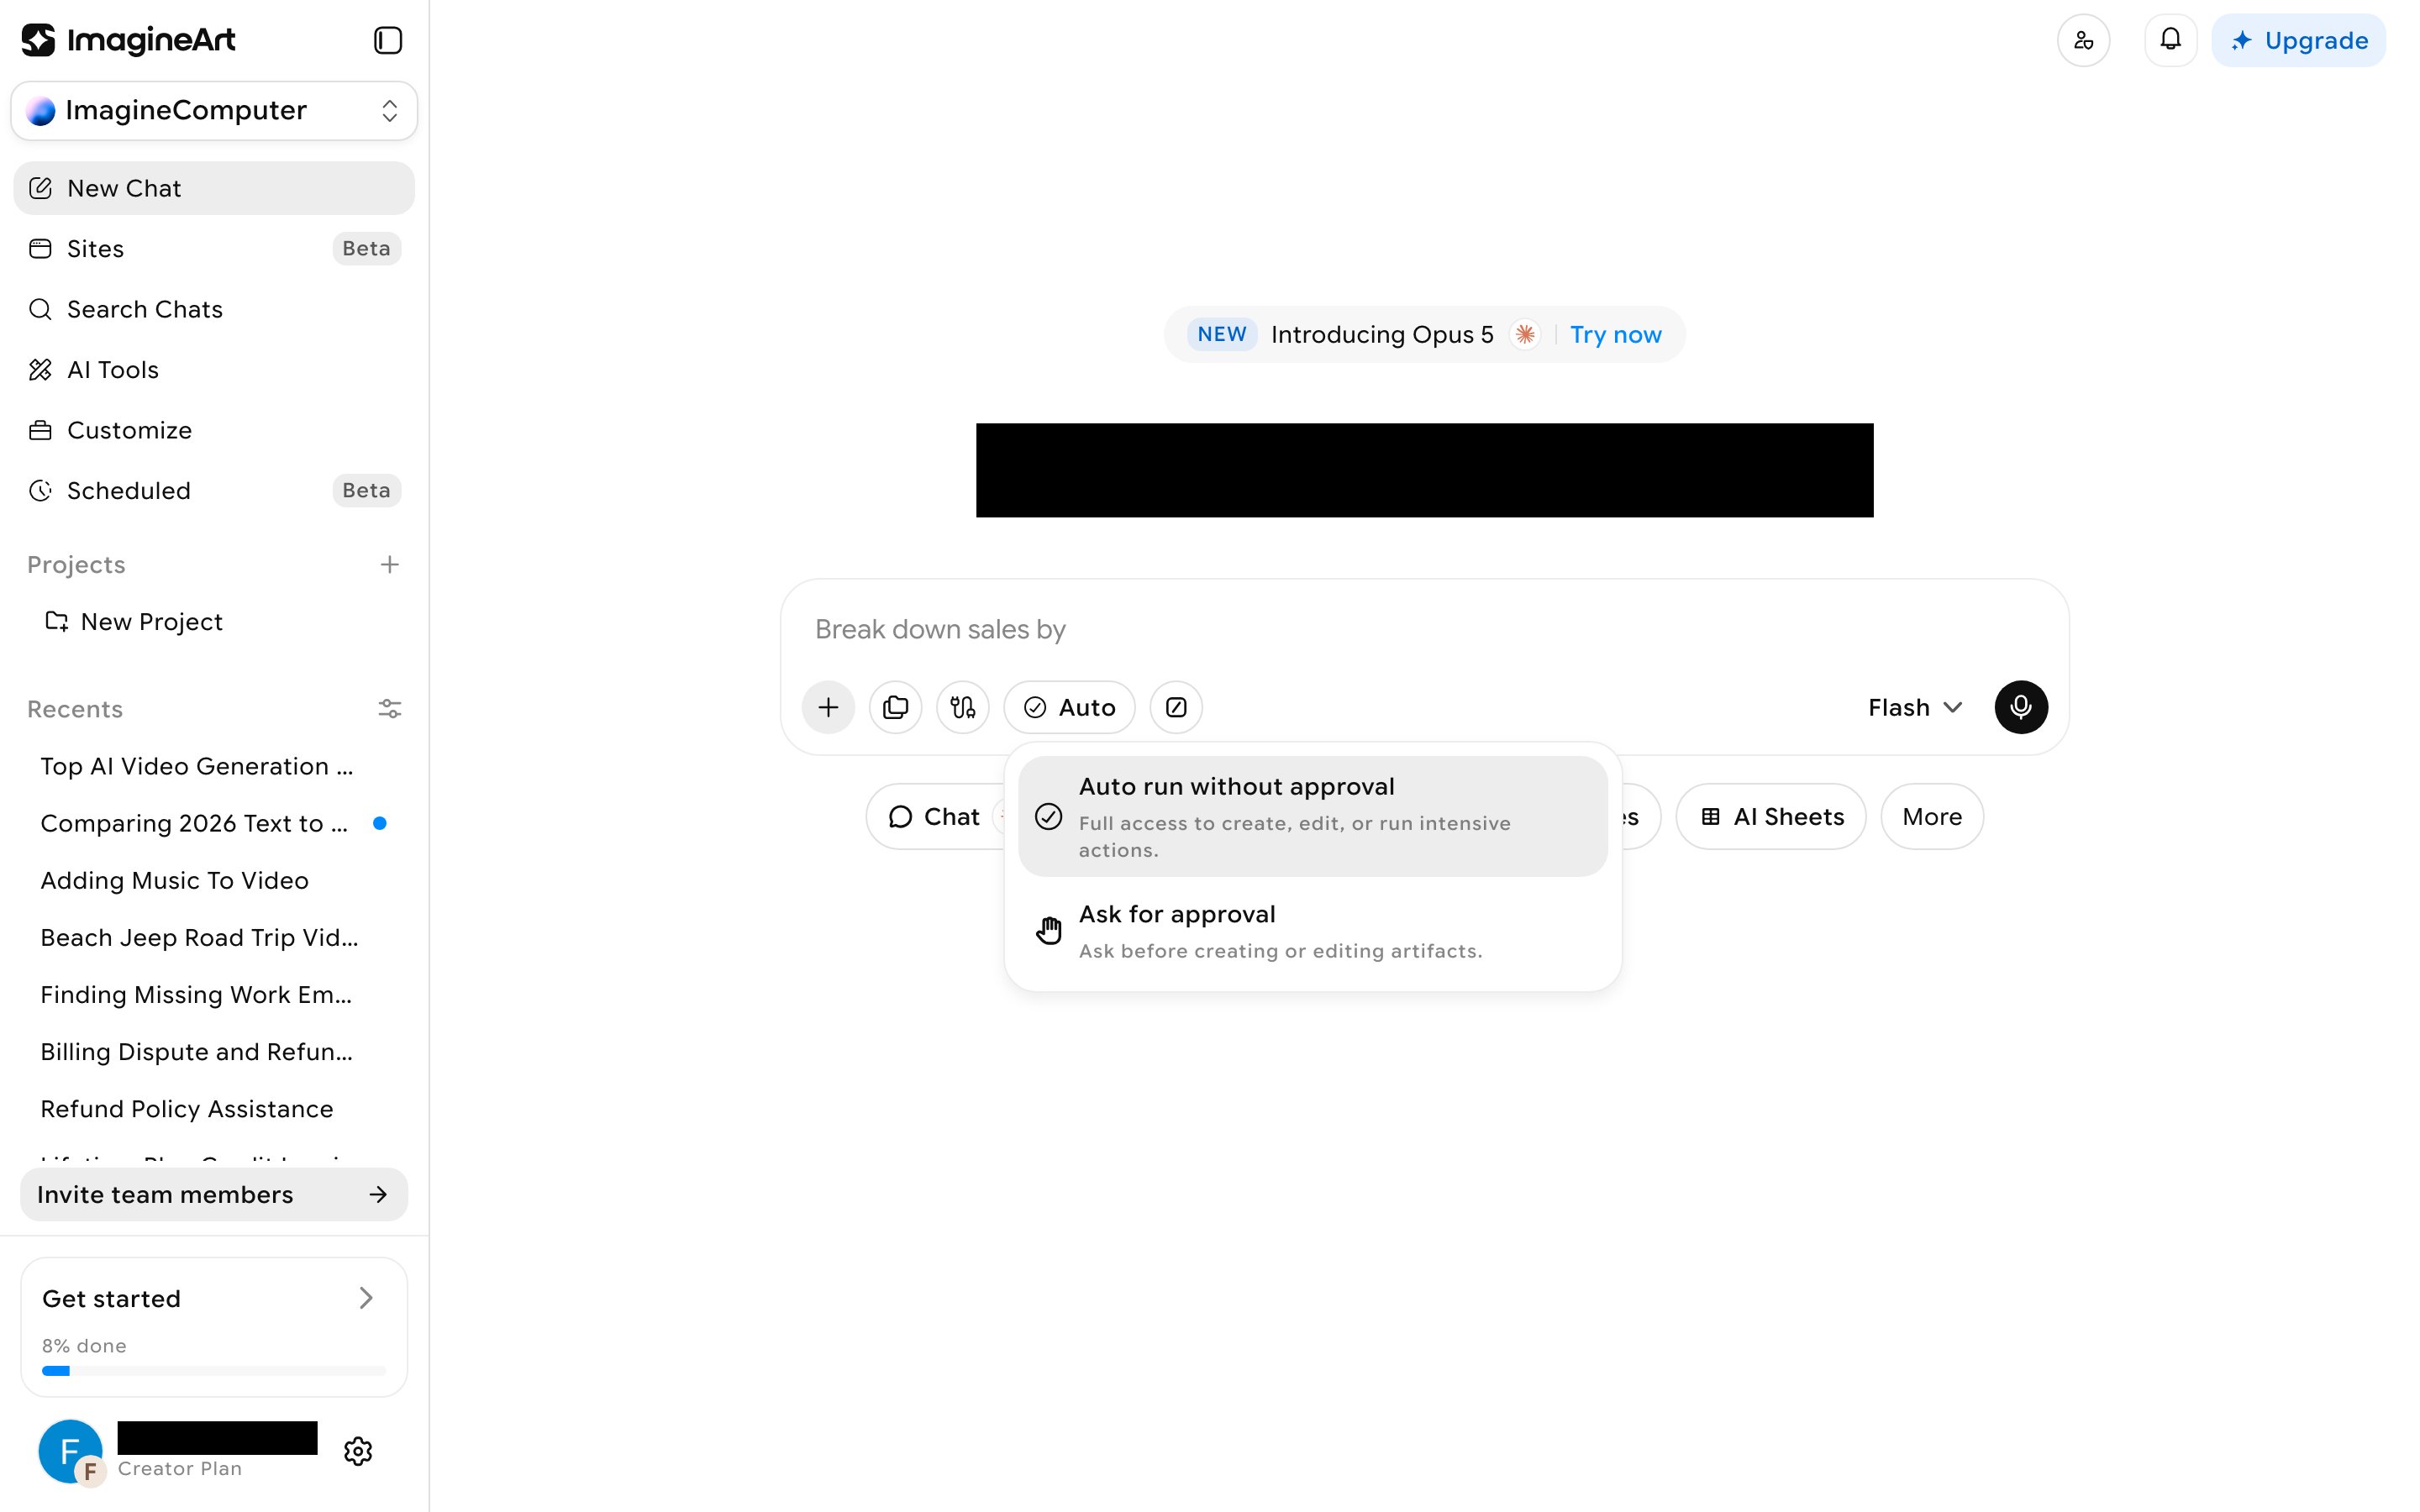Open the notifications bell
Viewport: 2420px width, 1512px height.
[x=2170, y=40]
